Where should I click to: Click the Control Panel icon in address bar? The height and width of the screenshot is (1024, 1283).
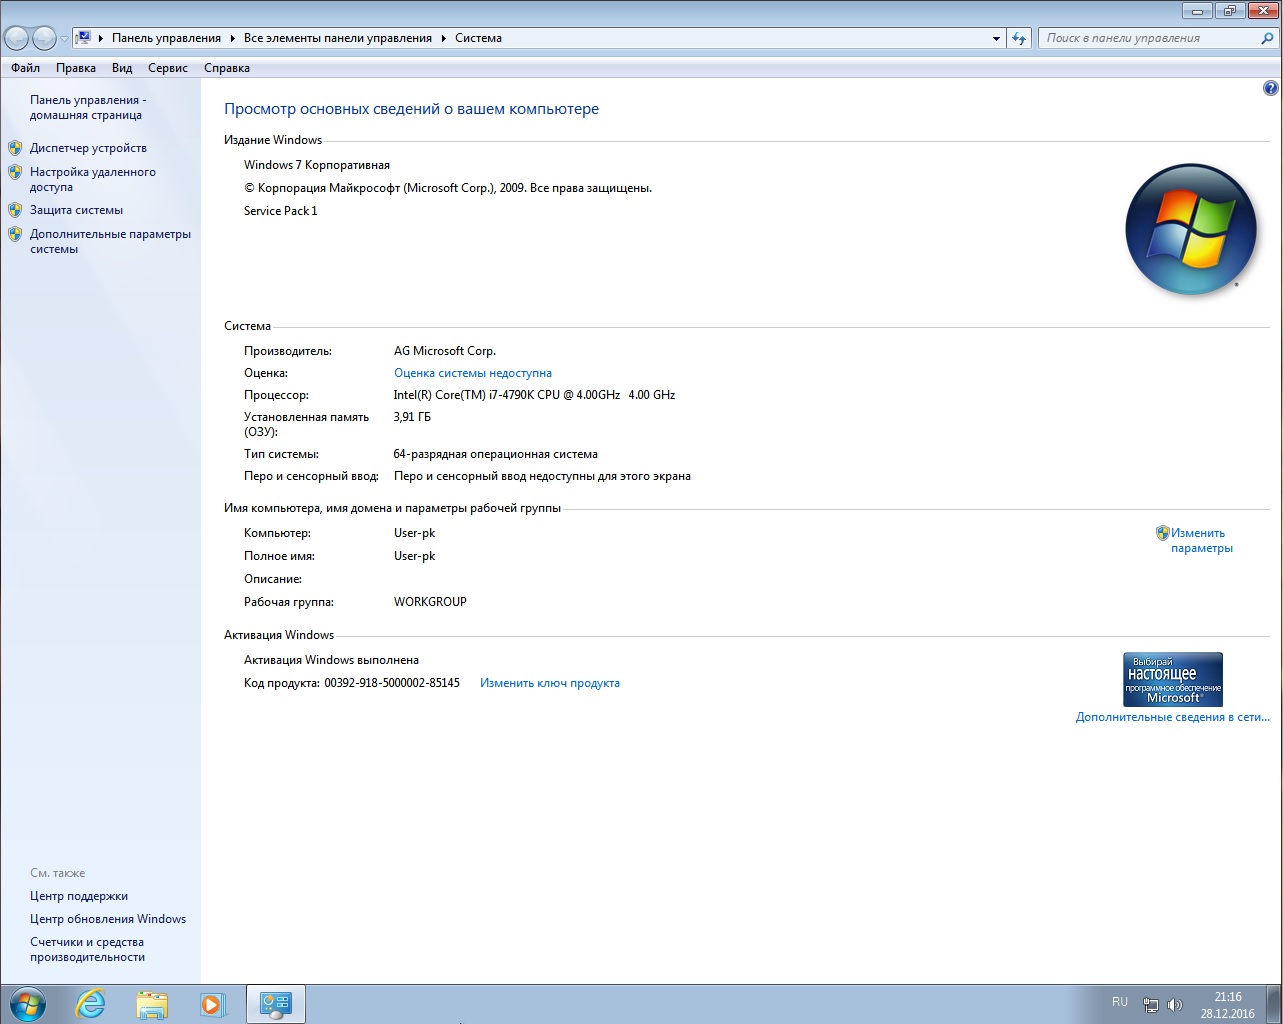click(x=84, y=38)
